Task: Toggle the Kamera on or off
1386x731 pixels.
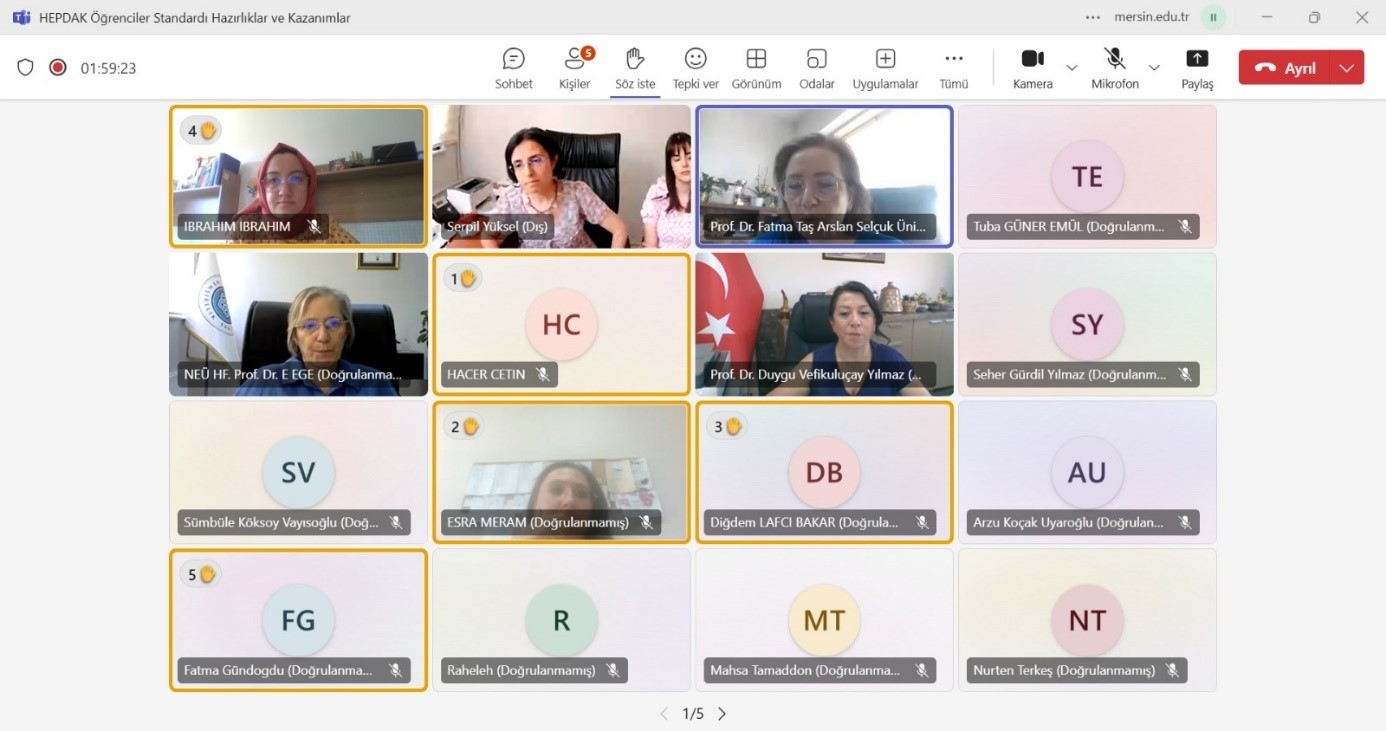Action: 1032,68
